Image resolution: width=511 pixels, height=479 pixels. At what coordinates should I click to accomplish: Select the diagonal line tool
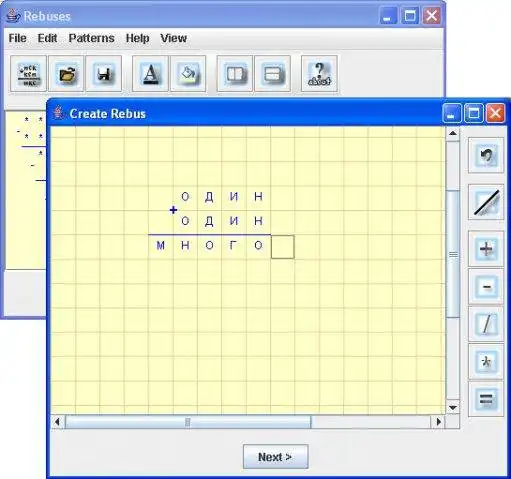tap(486, 202)
